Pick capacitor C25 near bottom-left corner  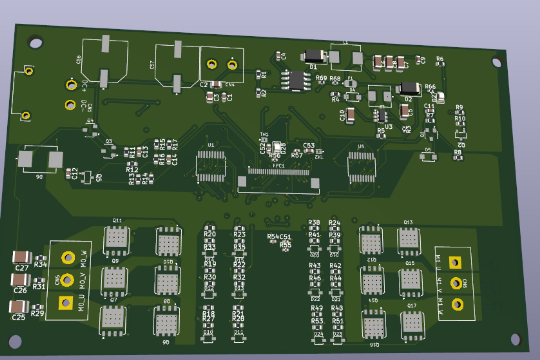pyautogui.click(x=19, y=307)
